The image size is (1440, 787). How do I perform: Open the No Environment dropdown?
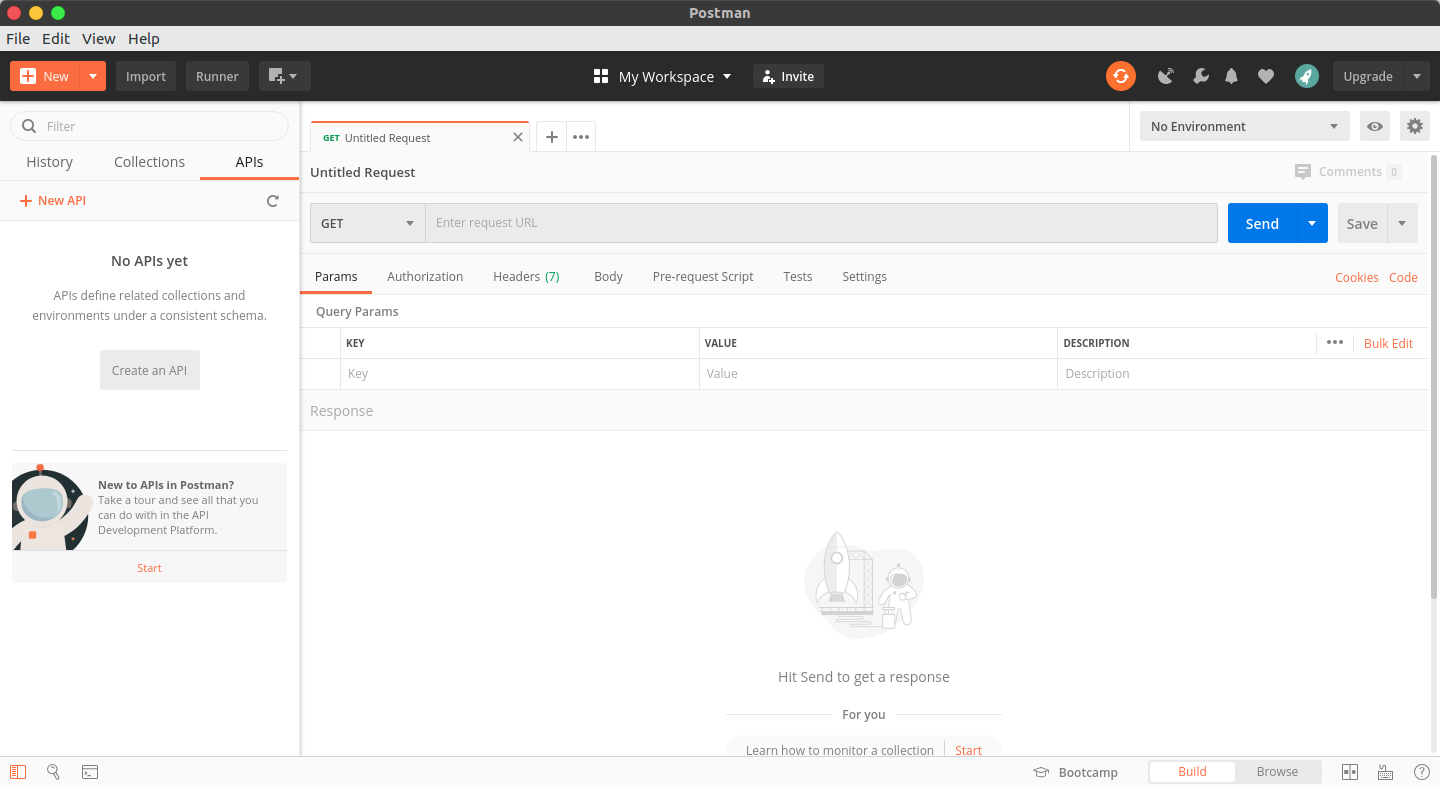[1244, 126]
